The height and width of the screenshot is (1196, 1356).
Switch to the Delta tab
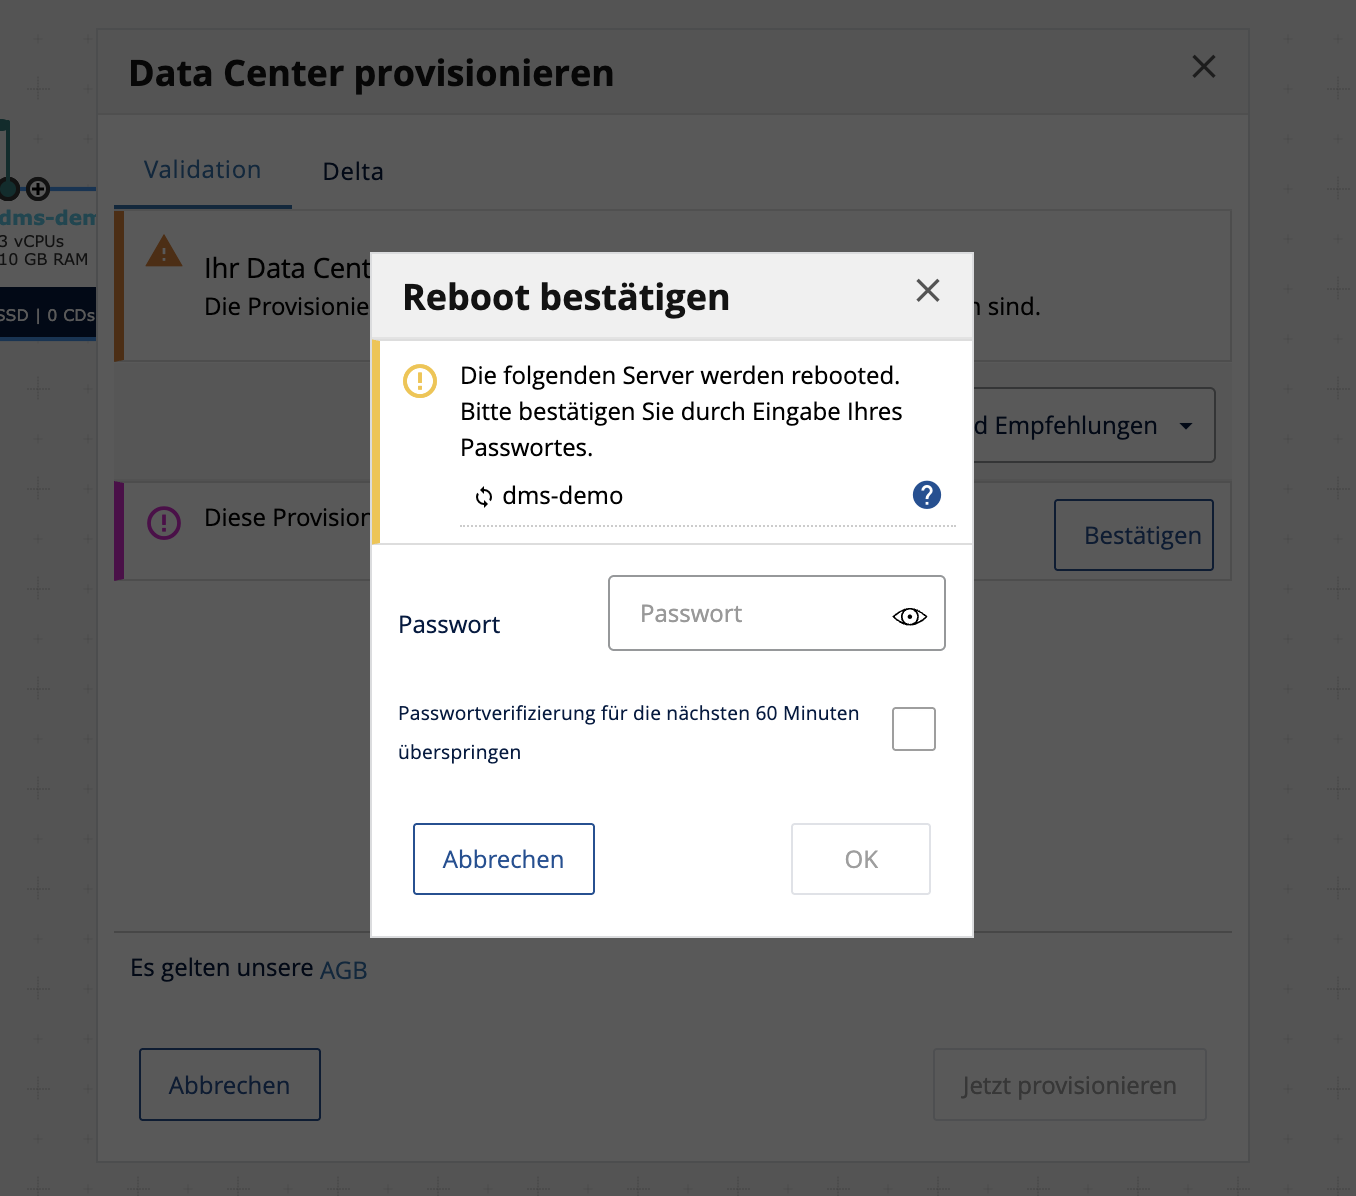[x=353, y=172]
